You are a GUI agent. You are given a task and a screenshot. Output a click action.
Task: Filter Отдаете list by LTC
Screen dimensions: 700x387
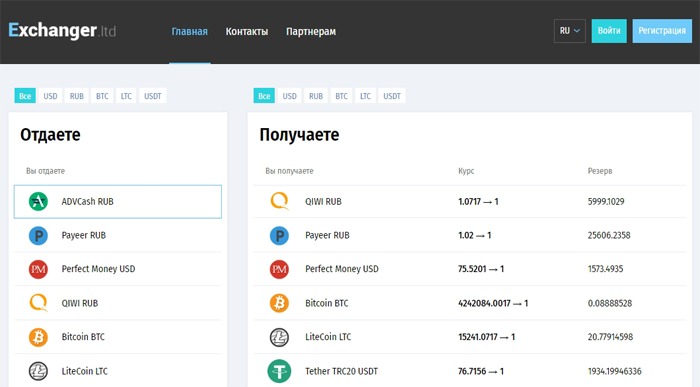pos(126,96)
